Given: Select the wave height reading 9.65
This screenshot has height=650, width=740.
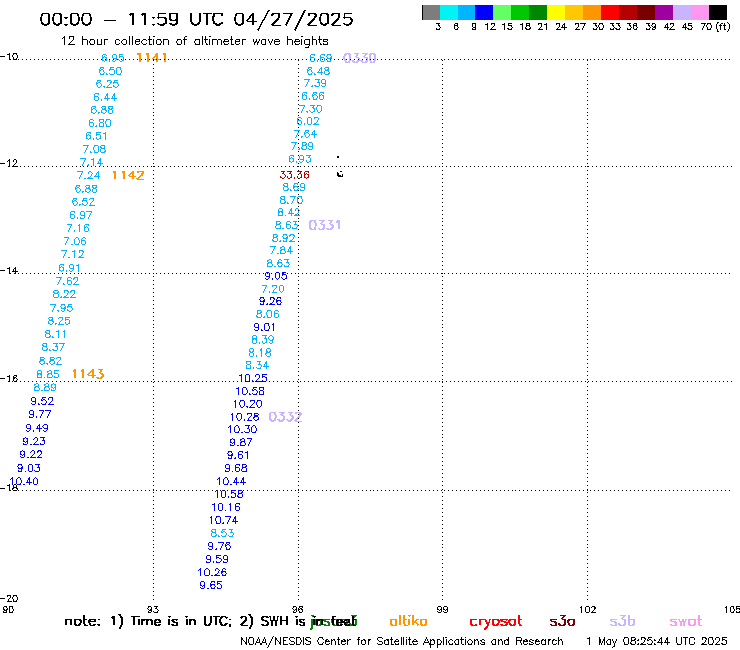Looking at the screenshot, I should (211, 585).
